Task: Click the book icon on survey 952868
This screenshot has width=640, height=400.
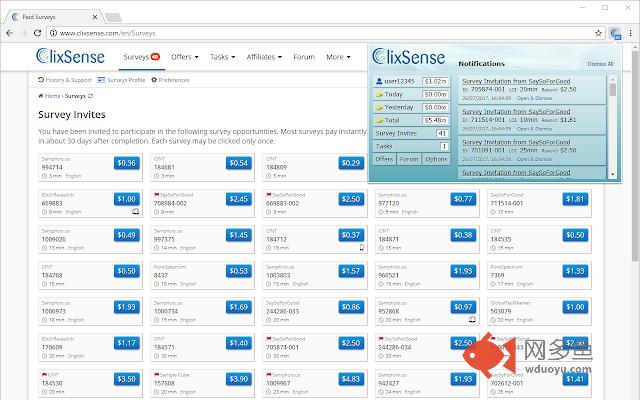Action: tap(472, 319)
